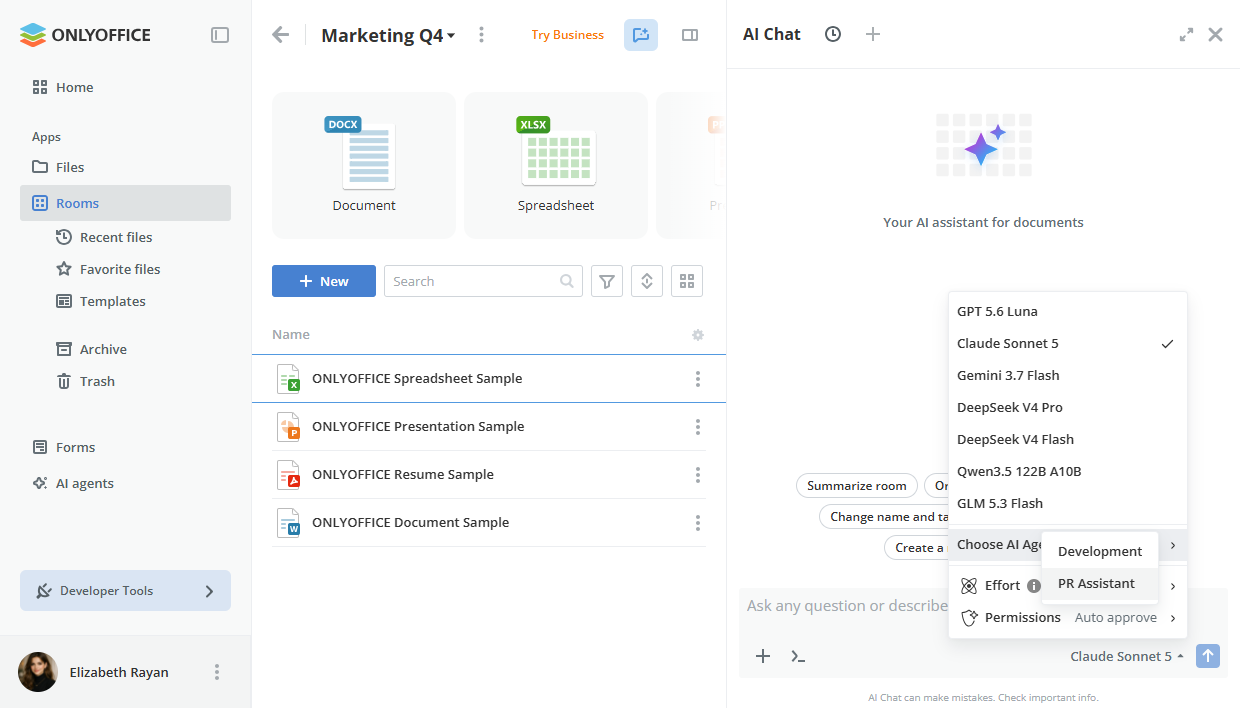1240x708 pixels.
Task: Click the presentation file icon in list
Action: (288, 427)
